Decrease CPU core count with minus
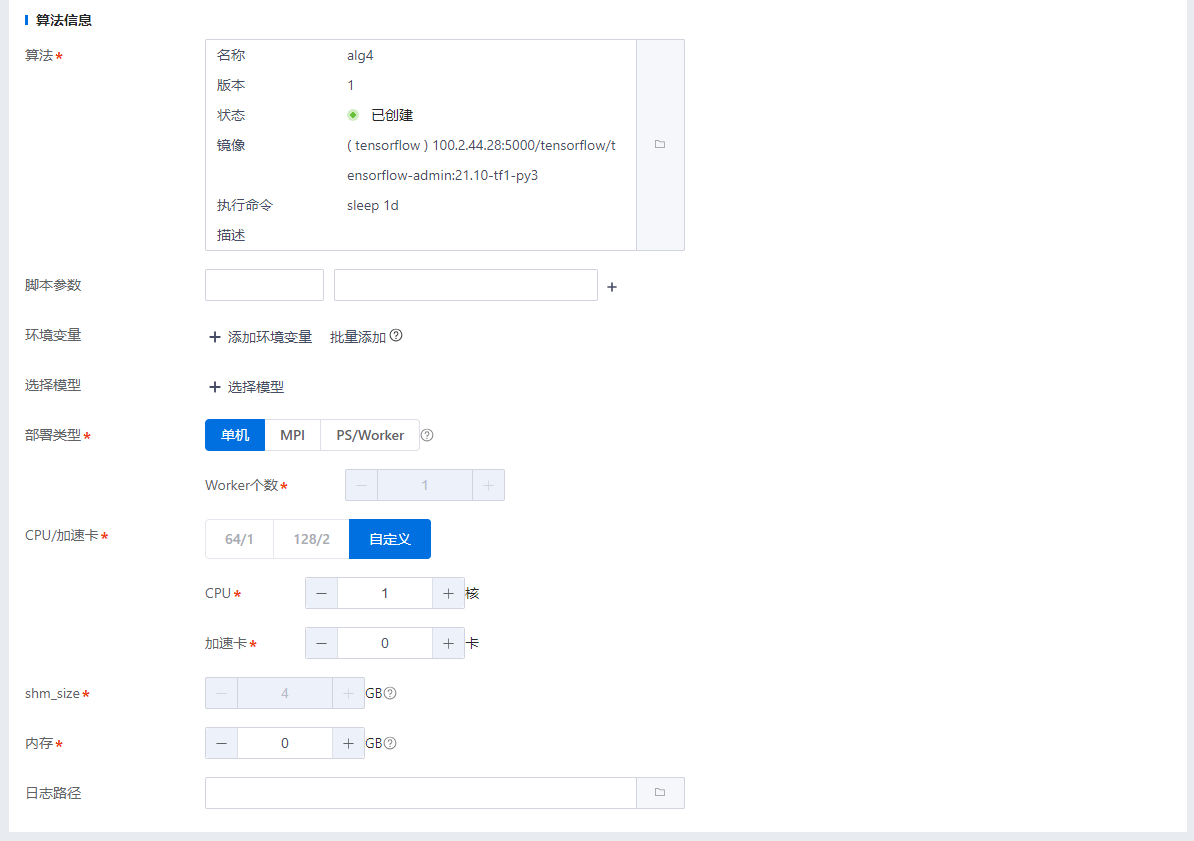 tap(321, 593)
